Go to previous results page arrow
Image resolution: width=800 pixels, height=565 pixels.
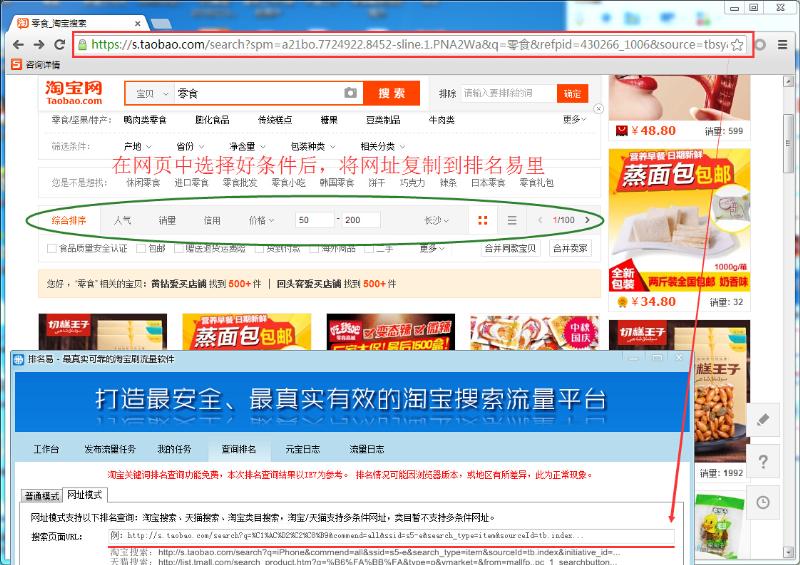pos(540,220)
